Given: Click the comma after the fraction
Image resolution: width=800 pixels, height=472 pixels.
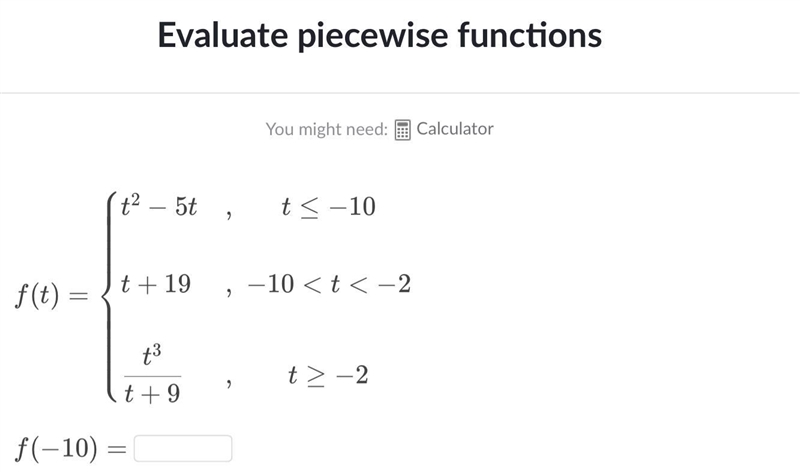Looking at the screenshot, I should click(229, 383).
